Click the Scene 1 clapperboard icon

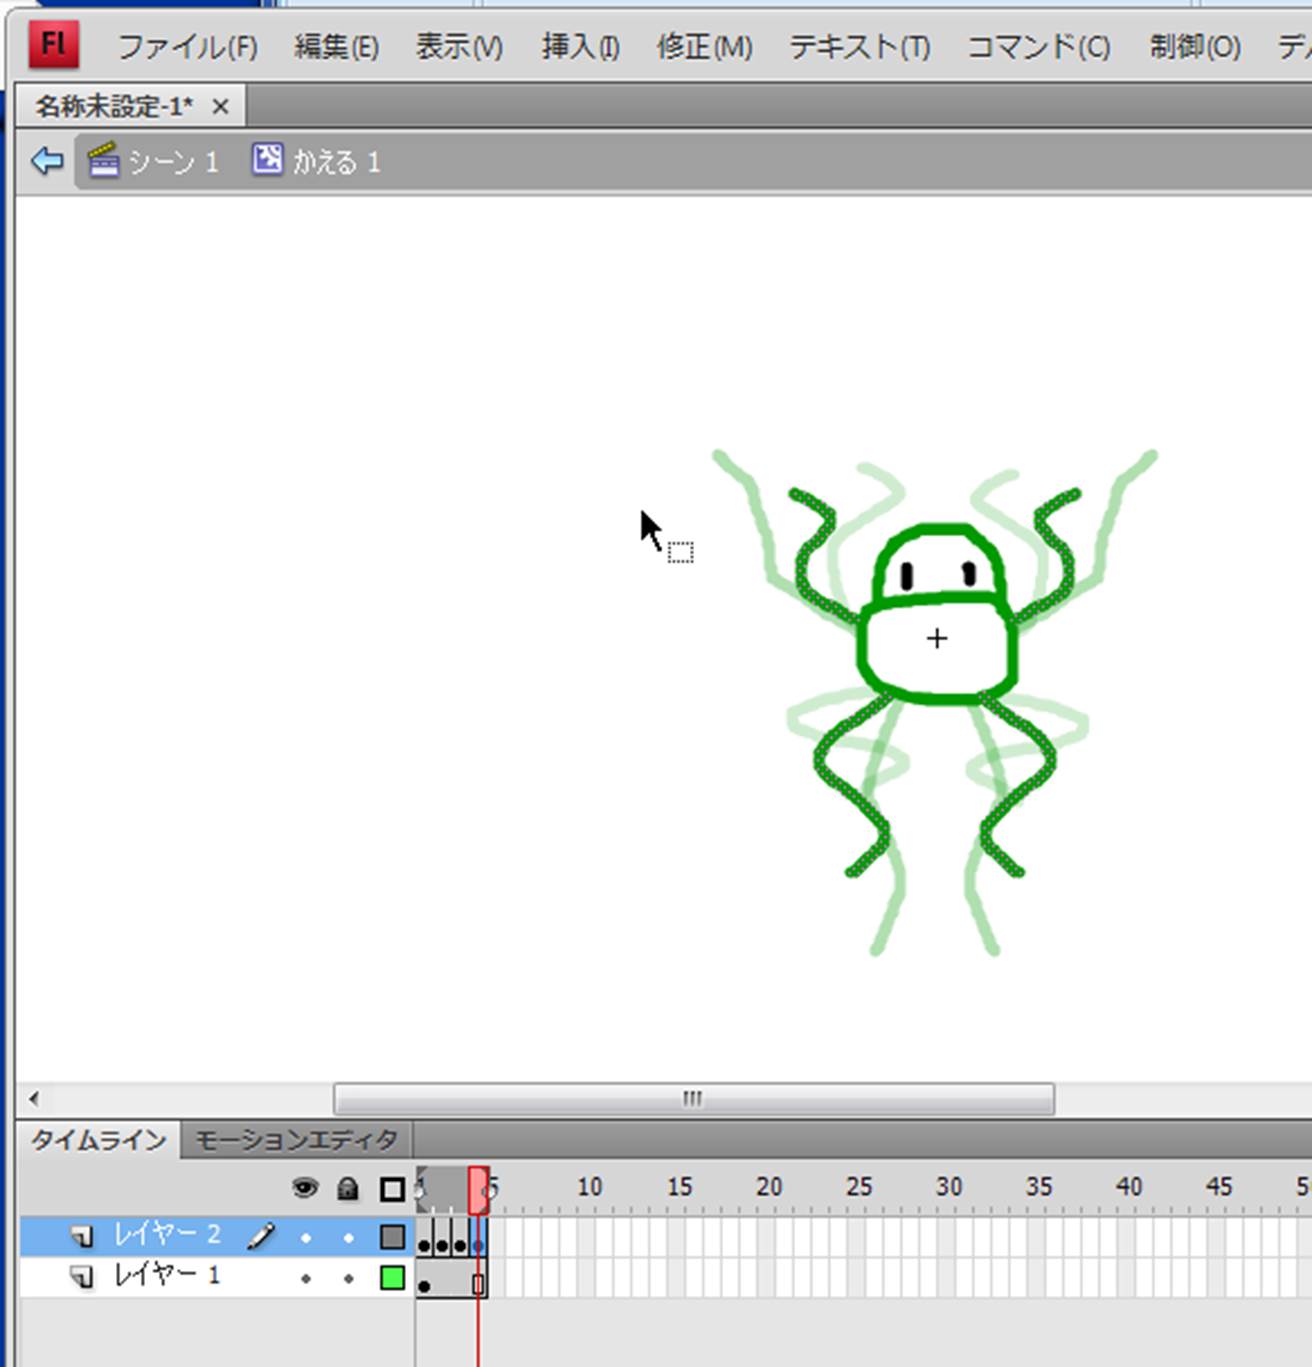point(103,161)
